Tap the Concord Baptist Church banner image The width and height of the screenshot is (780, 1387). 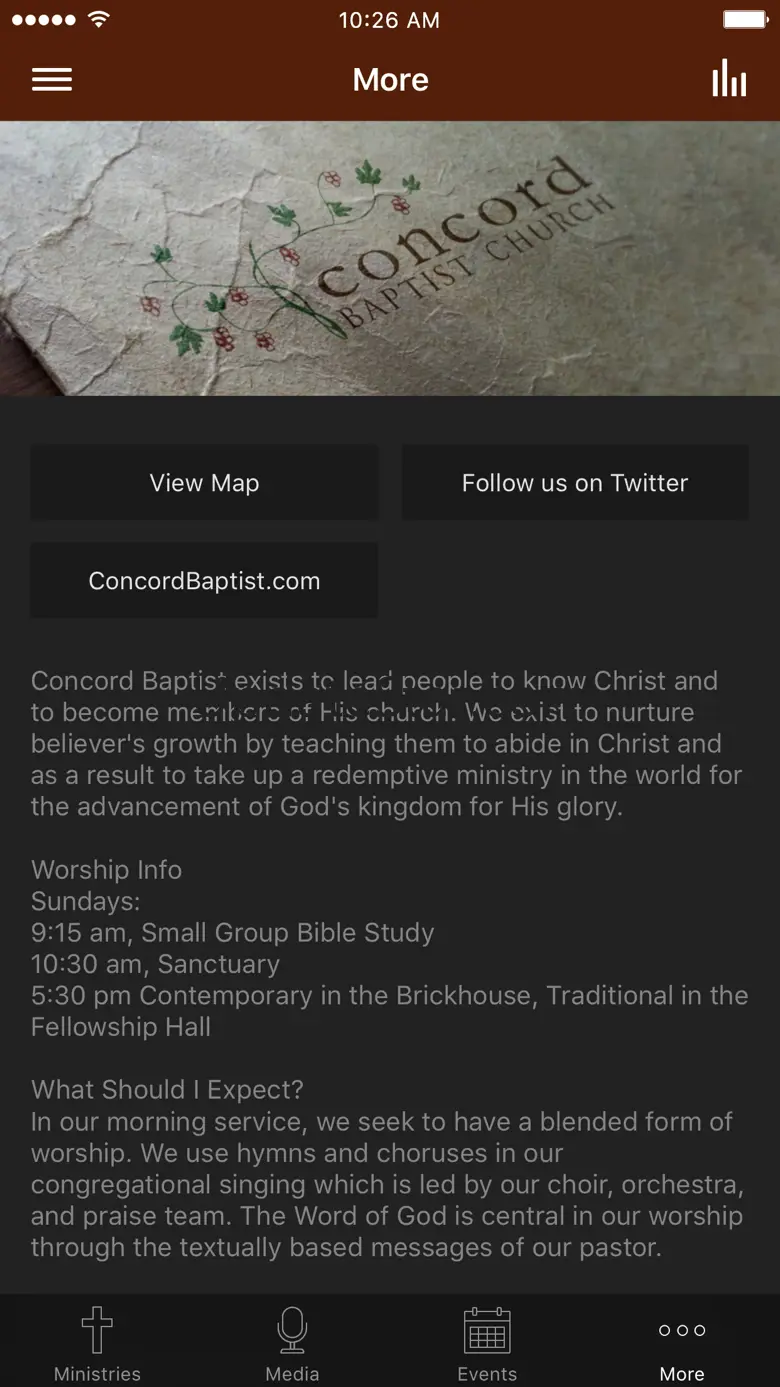click(x=390, y=258)
